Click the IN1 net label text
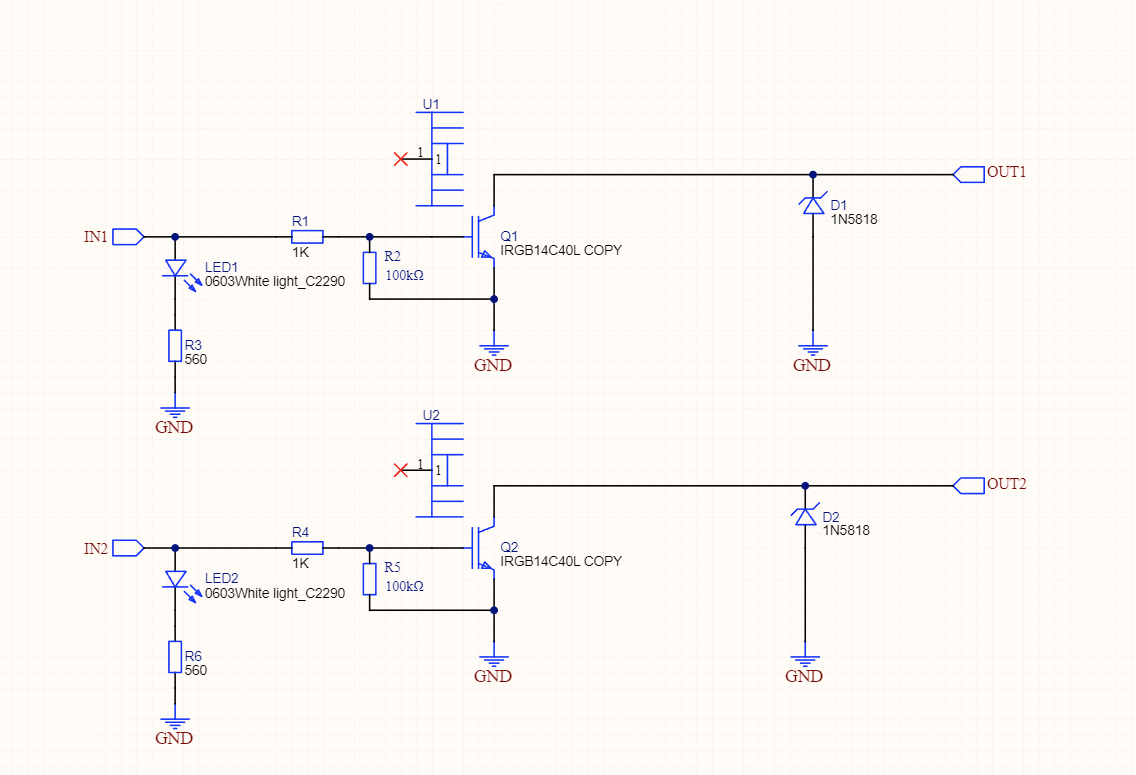Viewport: 1136px width, 775px height. [x=96, y=237]
